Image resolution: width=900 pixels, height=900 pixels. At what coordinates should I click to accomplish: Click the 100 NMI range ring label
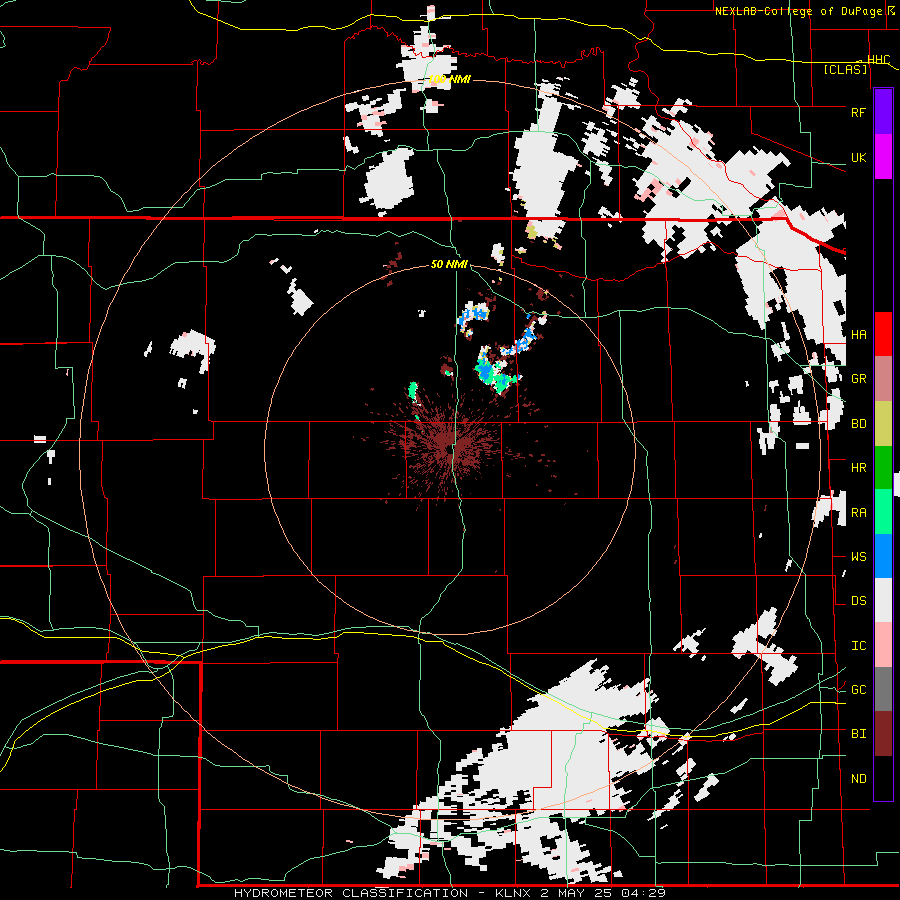[x=449, y=79]
